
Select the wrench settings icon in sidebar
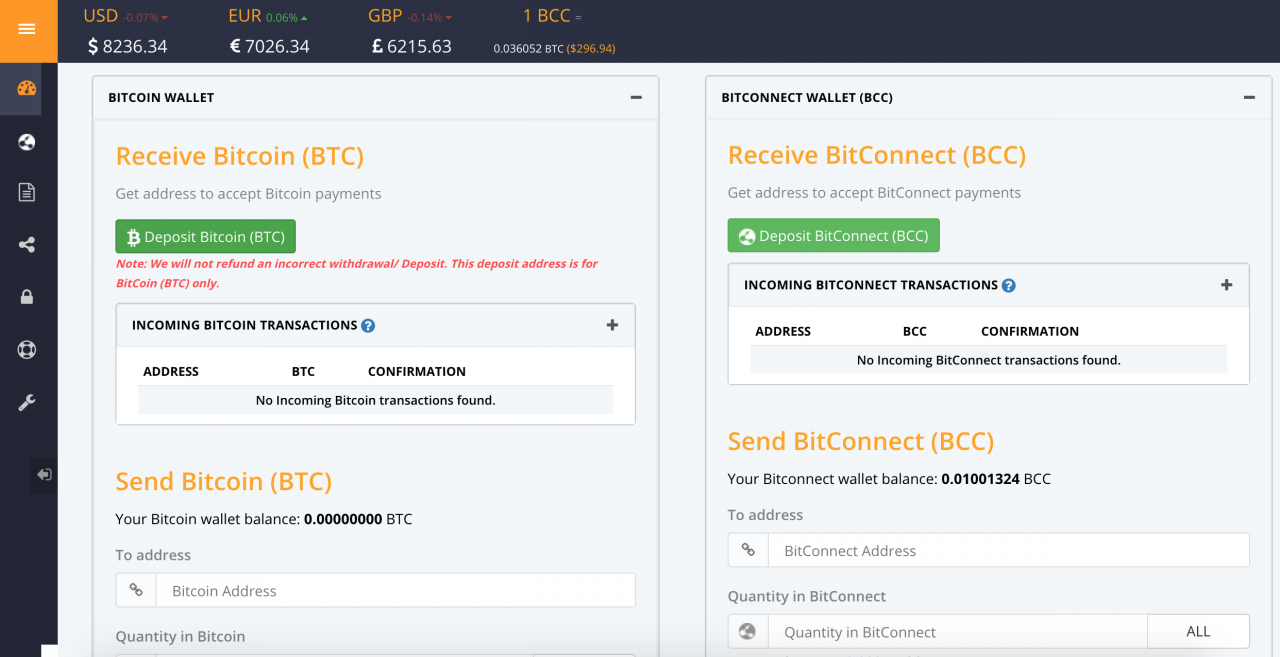click(x=27, y=402)
